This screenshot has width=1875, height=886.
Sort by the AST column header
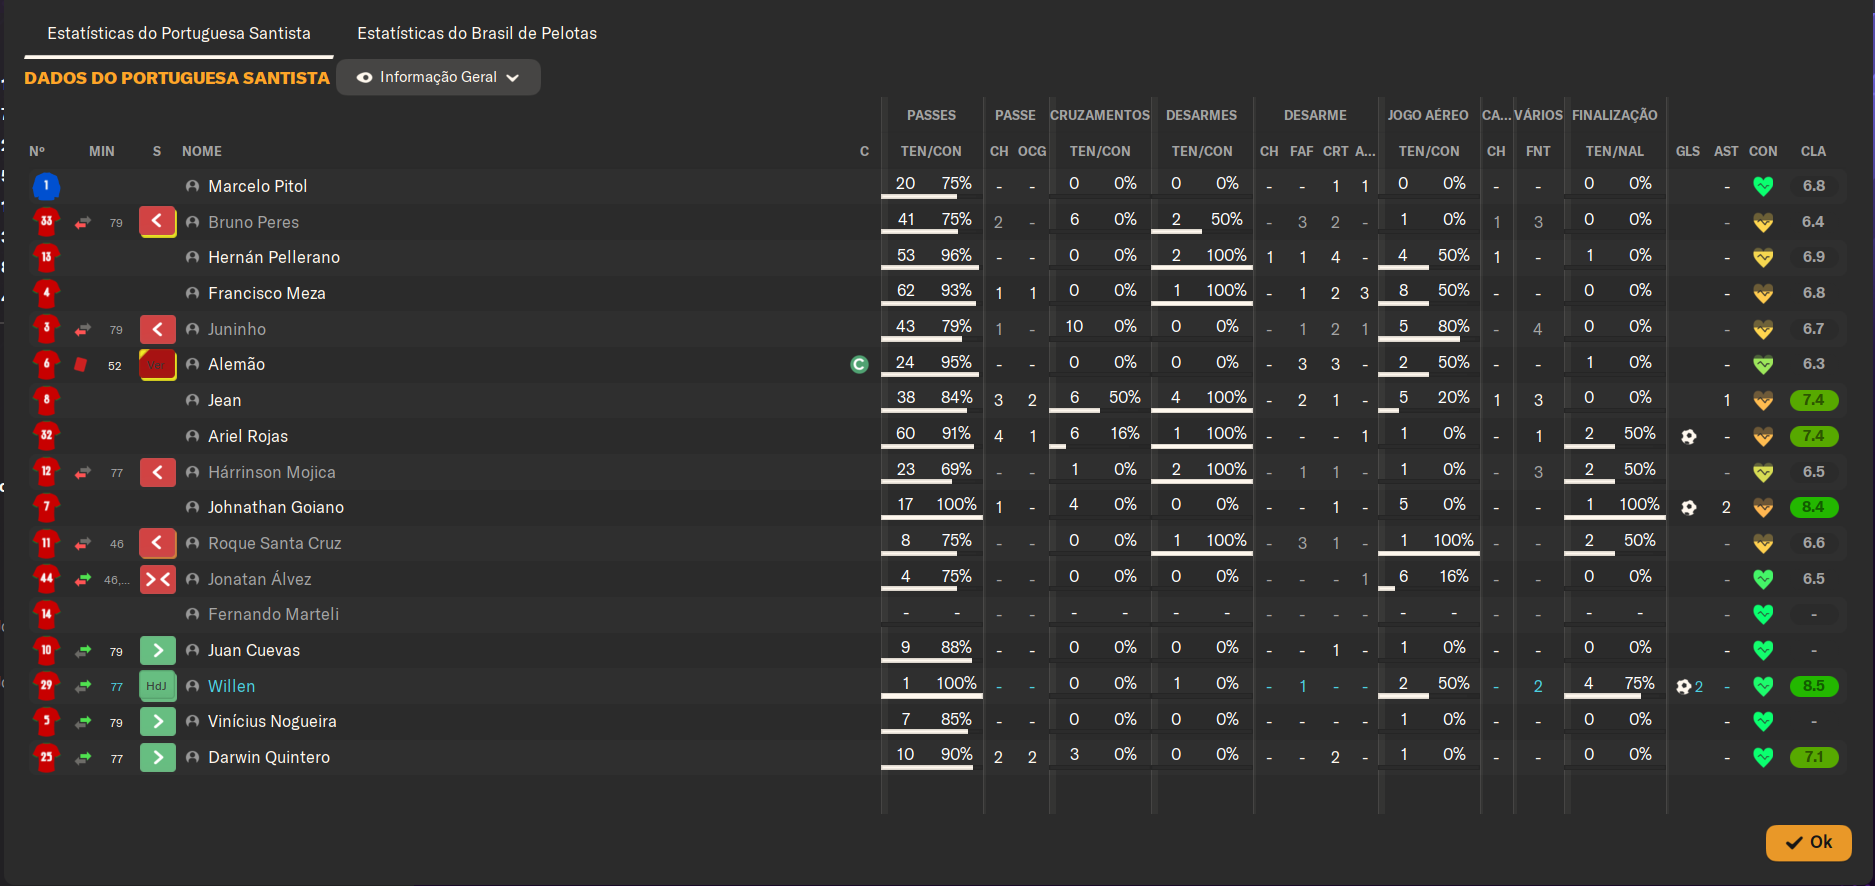pos(1726,151)
